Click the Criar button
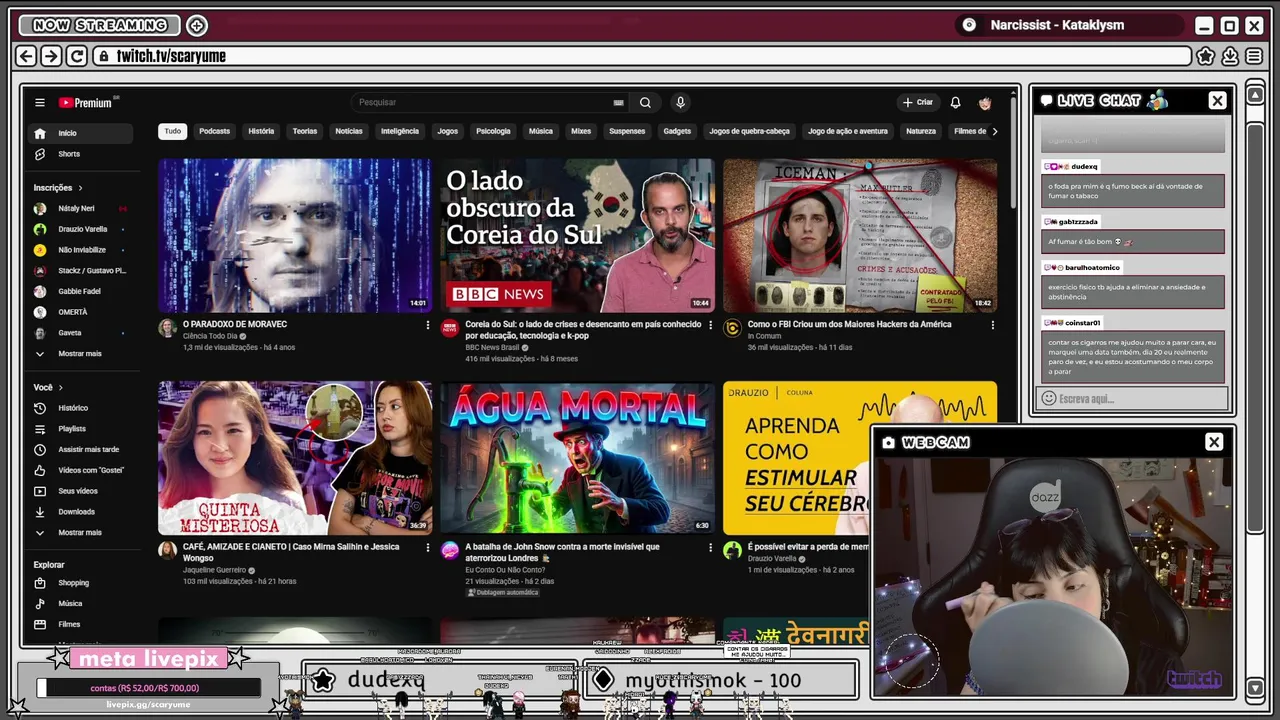The height and width of the screenshot is (720, 1280). point(918,102)
